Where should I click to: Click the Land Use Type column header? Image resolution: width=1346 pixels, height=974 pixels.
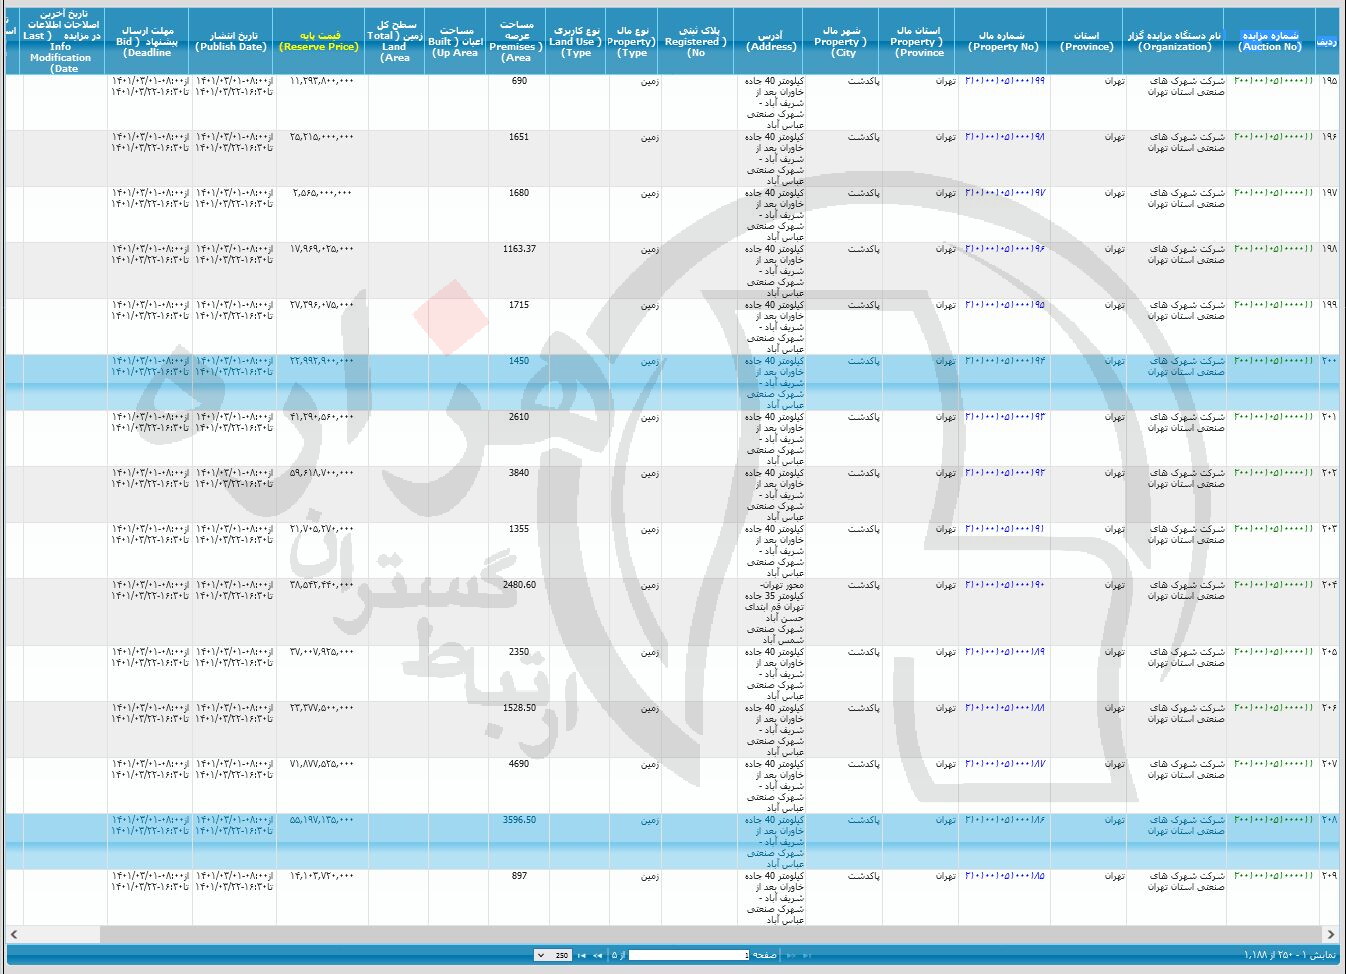pyautogui.click(x=576, y=41)
